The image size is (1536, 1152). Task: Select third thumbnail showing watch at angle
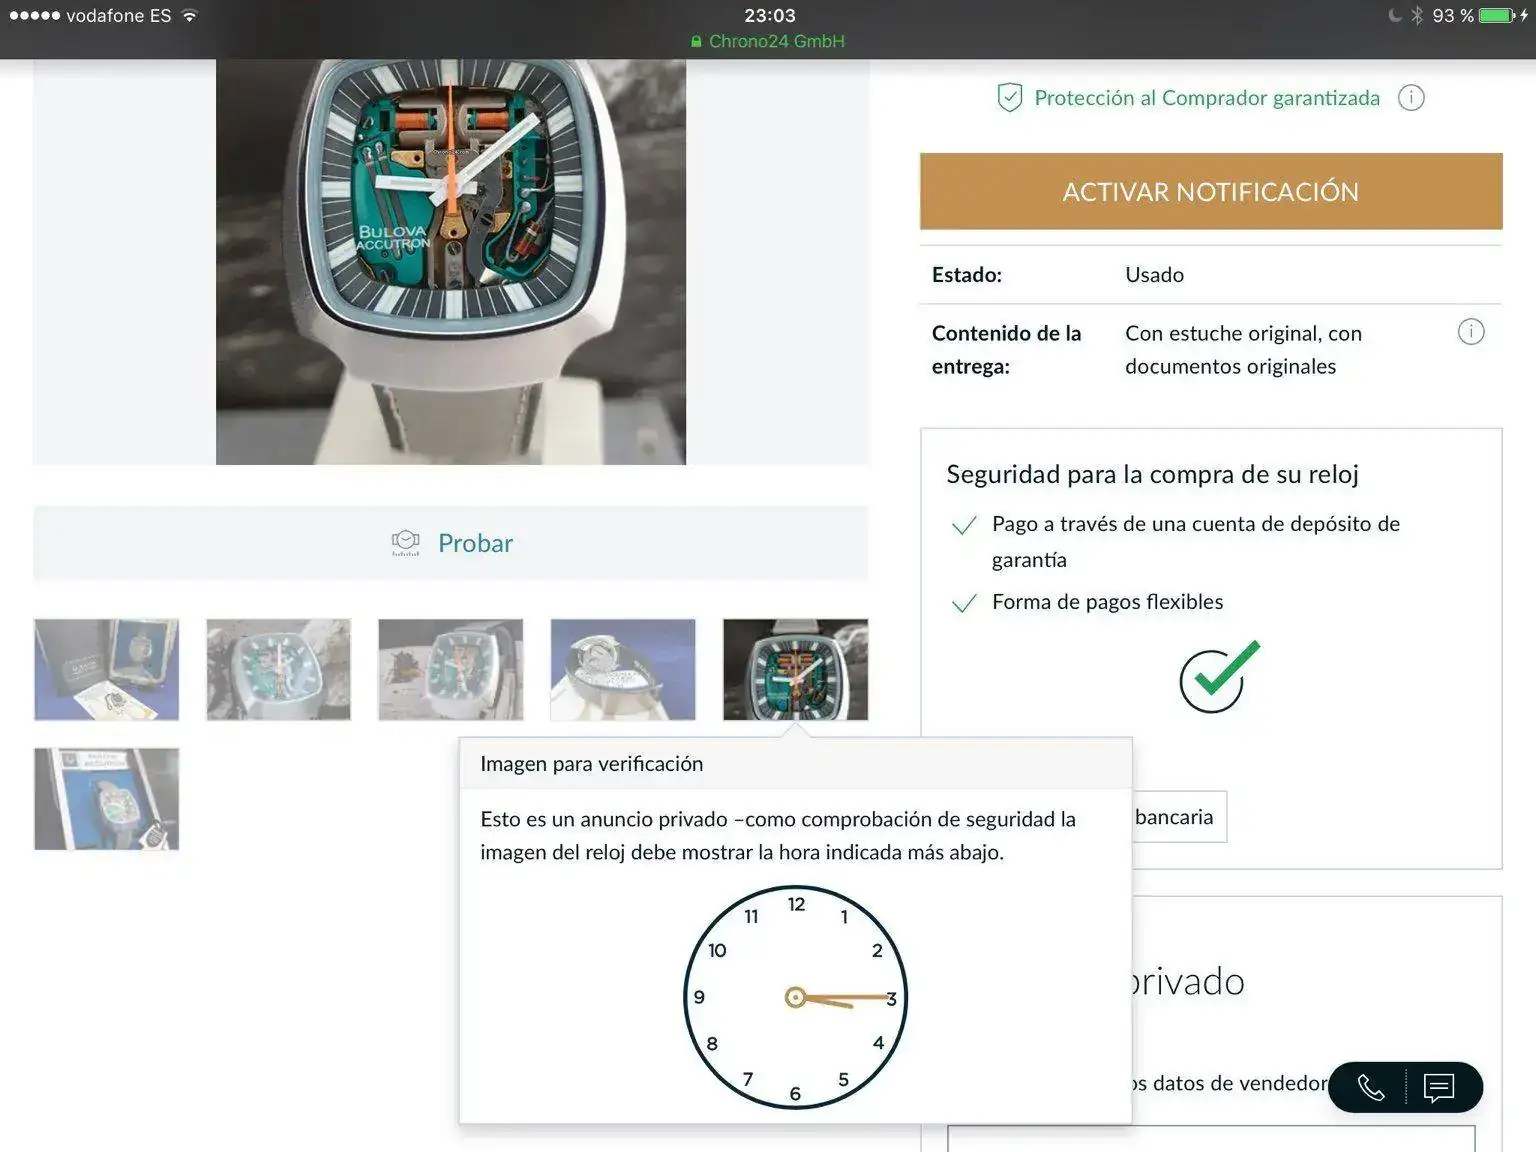click(450, 669)
